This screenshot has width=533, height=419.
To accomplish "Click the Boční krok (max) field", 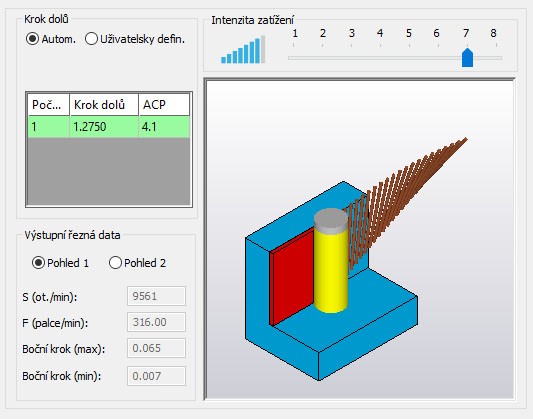I will pos(156,348).
